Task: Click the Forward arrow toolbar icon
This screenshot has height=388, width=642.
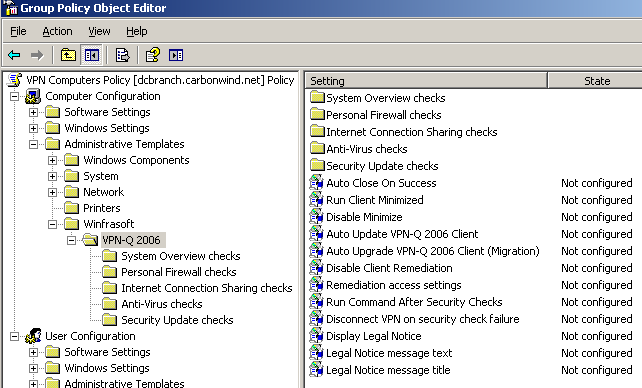Action: tap(37, 55)
